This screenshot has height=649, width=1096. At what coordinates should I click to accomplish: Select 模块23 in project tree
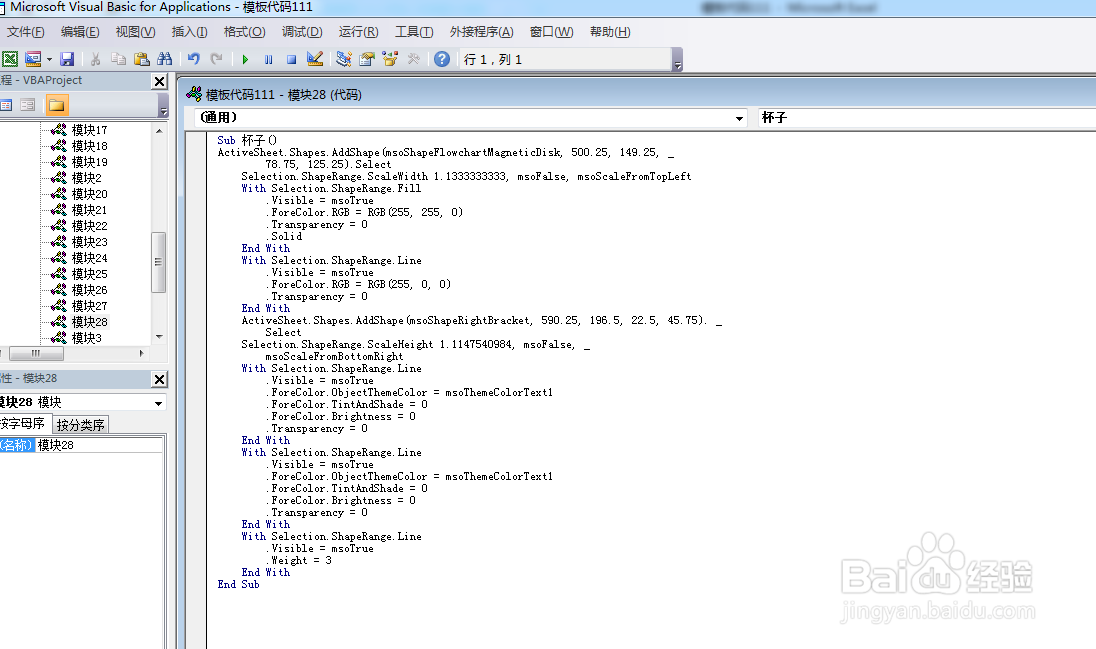(89, 243)
